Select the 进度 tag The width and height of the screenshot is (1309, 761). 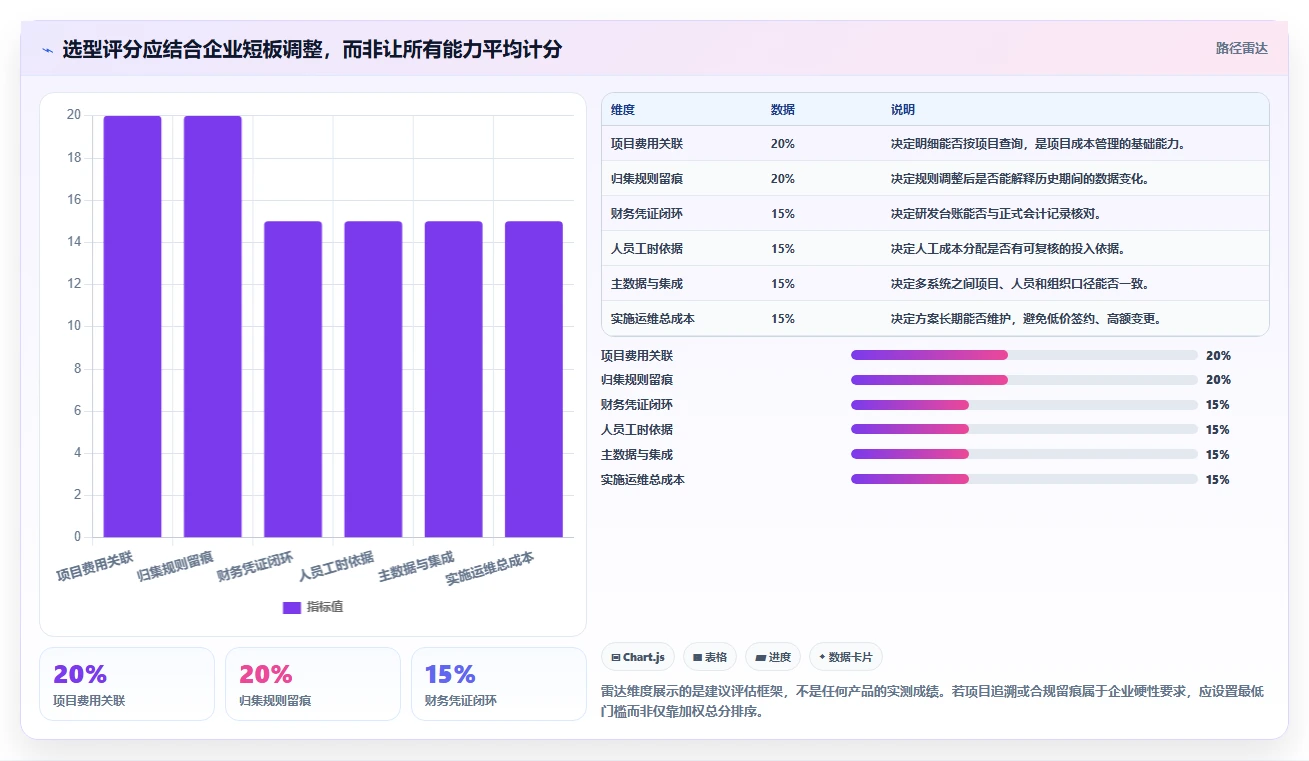pyautogui.click(x=773, y=657)
